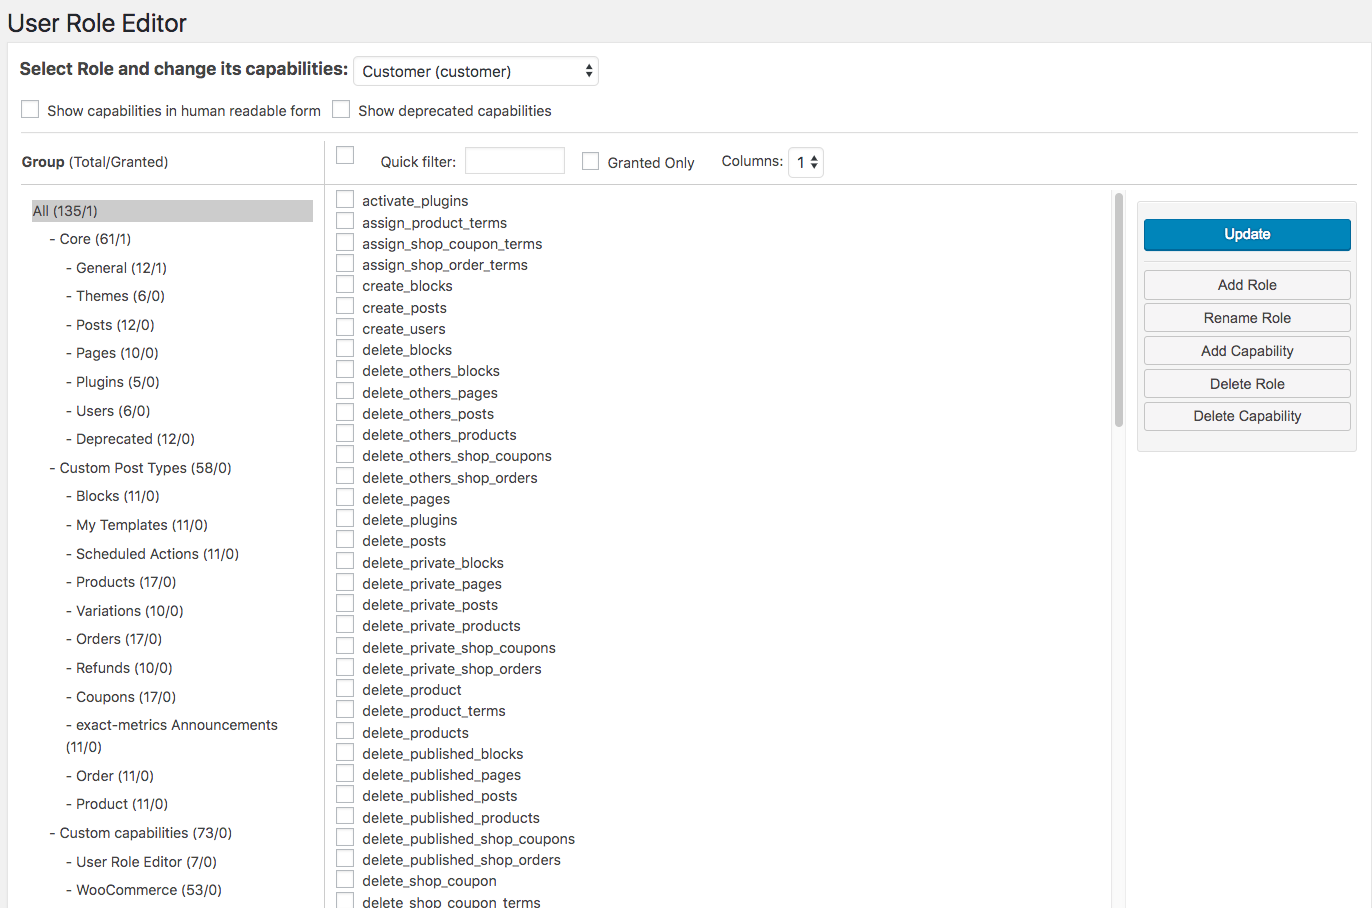Click the capabilities list scrollbar thumb
The width and height of the screenshot is (1372, 908).
coord(1118,310)
